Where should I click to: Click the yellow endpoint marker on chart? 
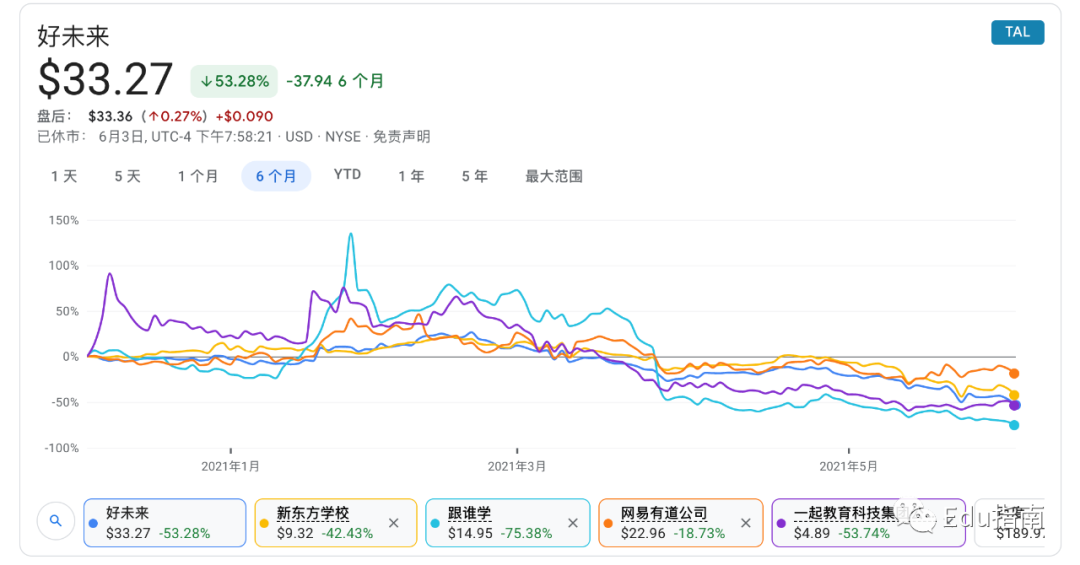pos(1014,395)
